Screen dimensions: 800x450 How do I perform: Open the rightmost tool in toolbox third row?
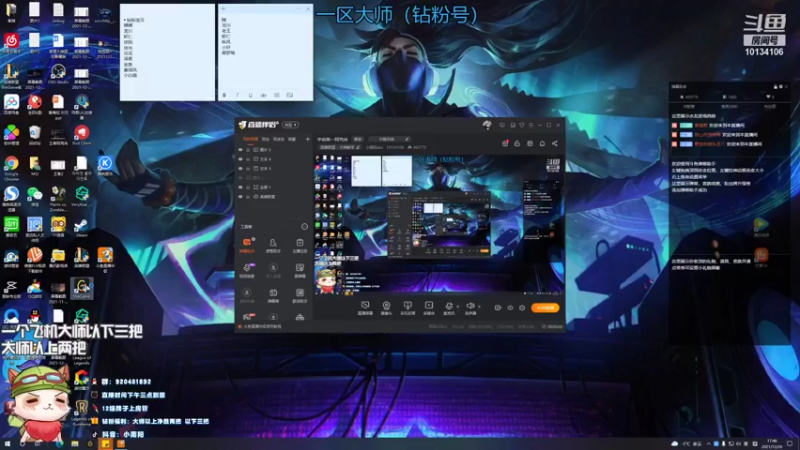(x=299, y=294)
